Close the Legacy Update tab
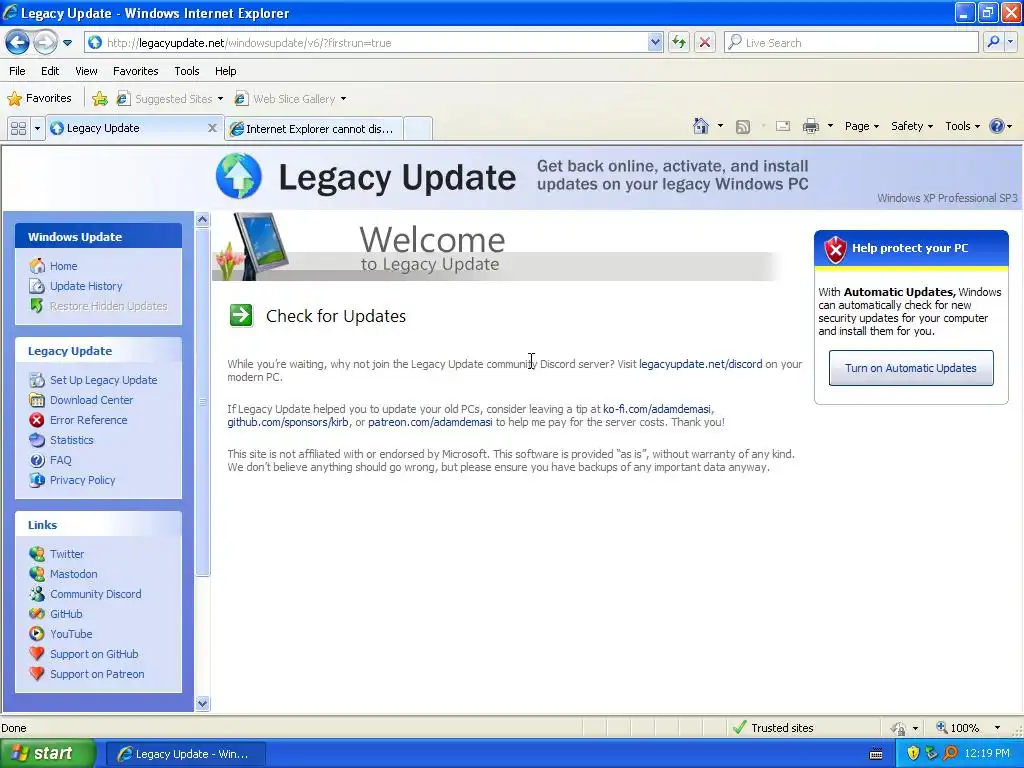Image resolution: width=1024 pixels, height=768 pixels. tap(212, 128)
